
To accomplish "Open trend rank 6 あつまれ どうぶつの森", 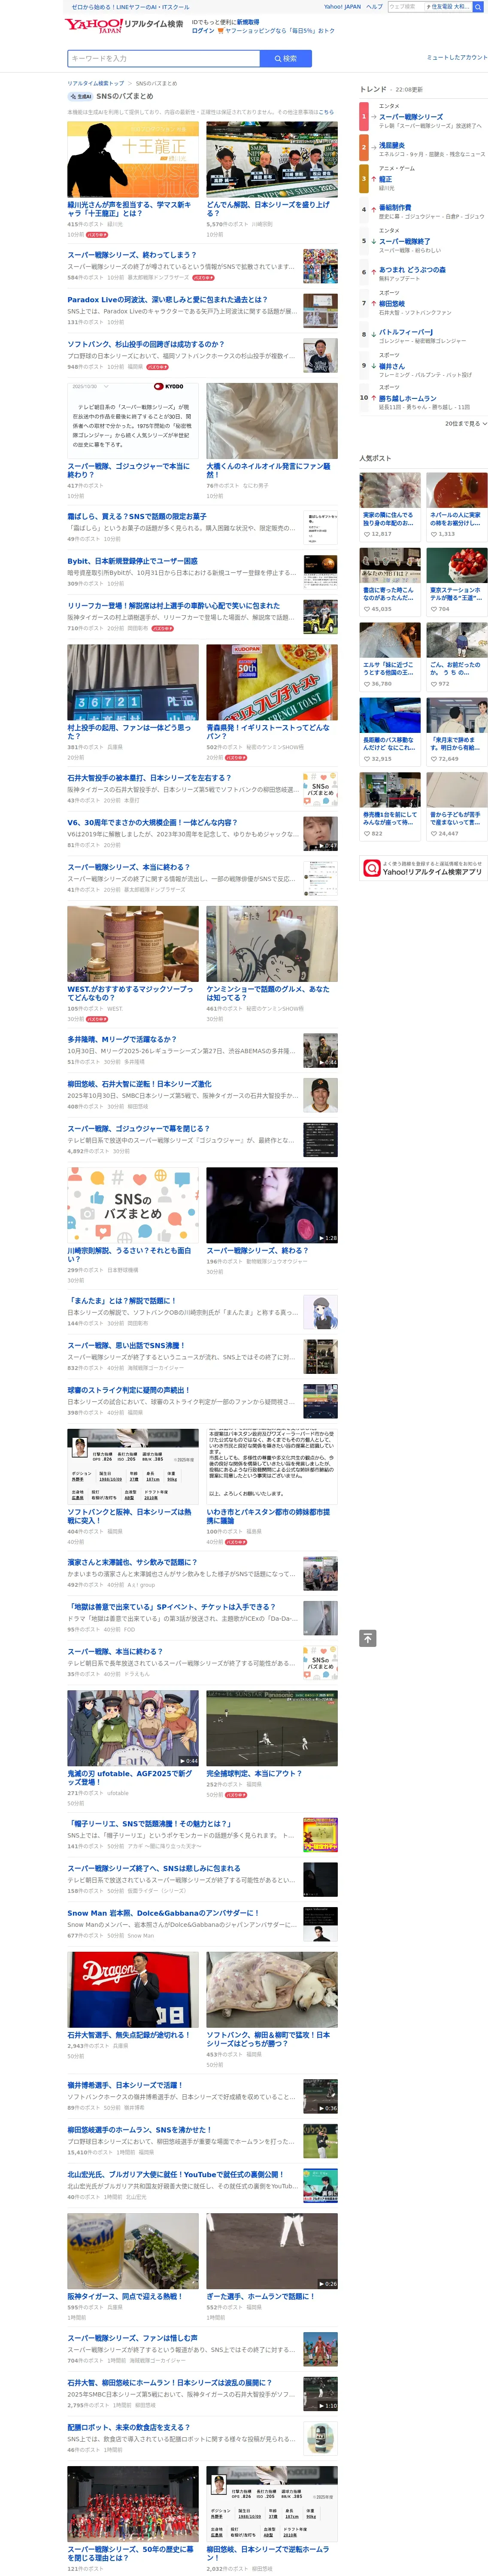I will 412,270.
